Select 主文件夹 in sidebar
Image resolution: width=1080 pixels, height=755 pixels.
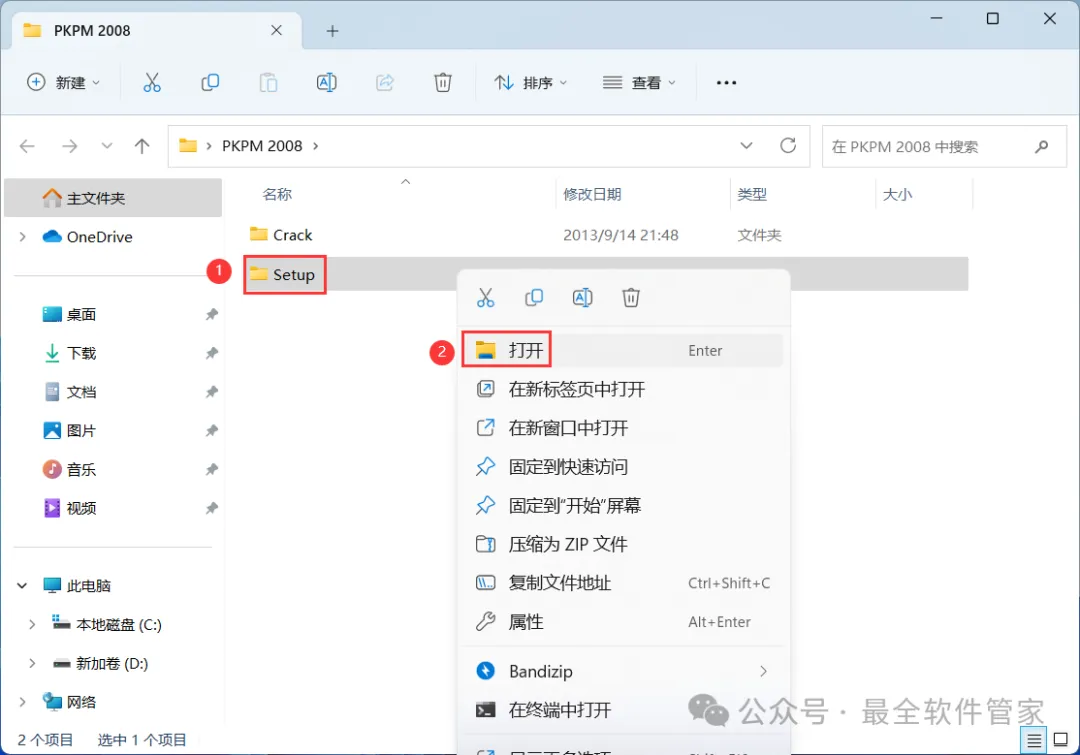[113, 198]
